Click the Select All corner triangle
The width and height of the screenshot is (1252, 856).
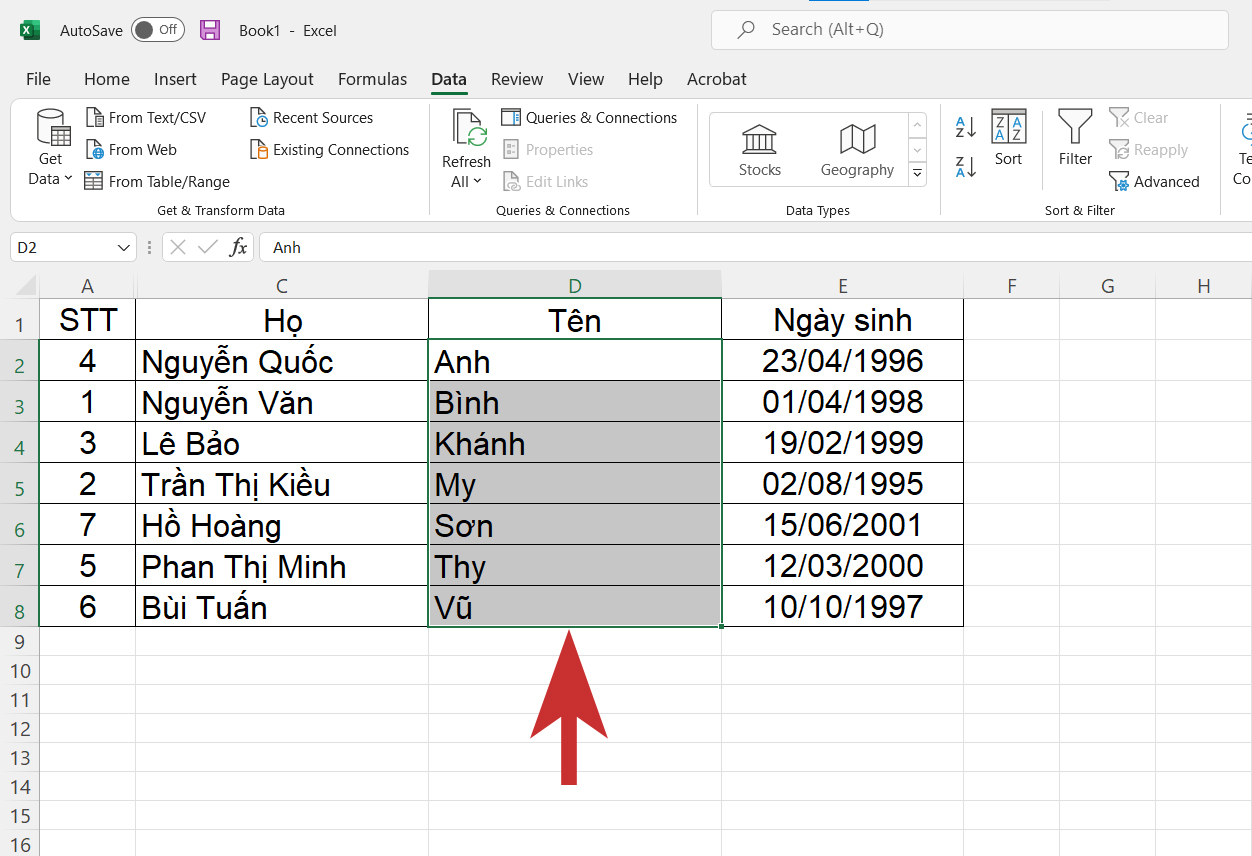click(26, 286)
